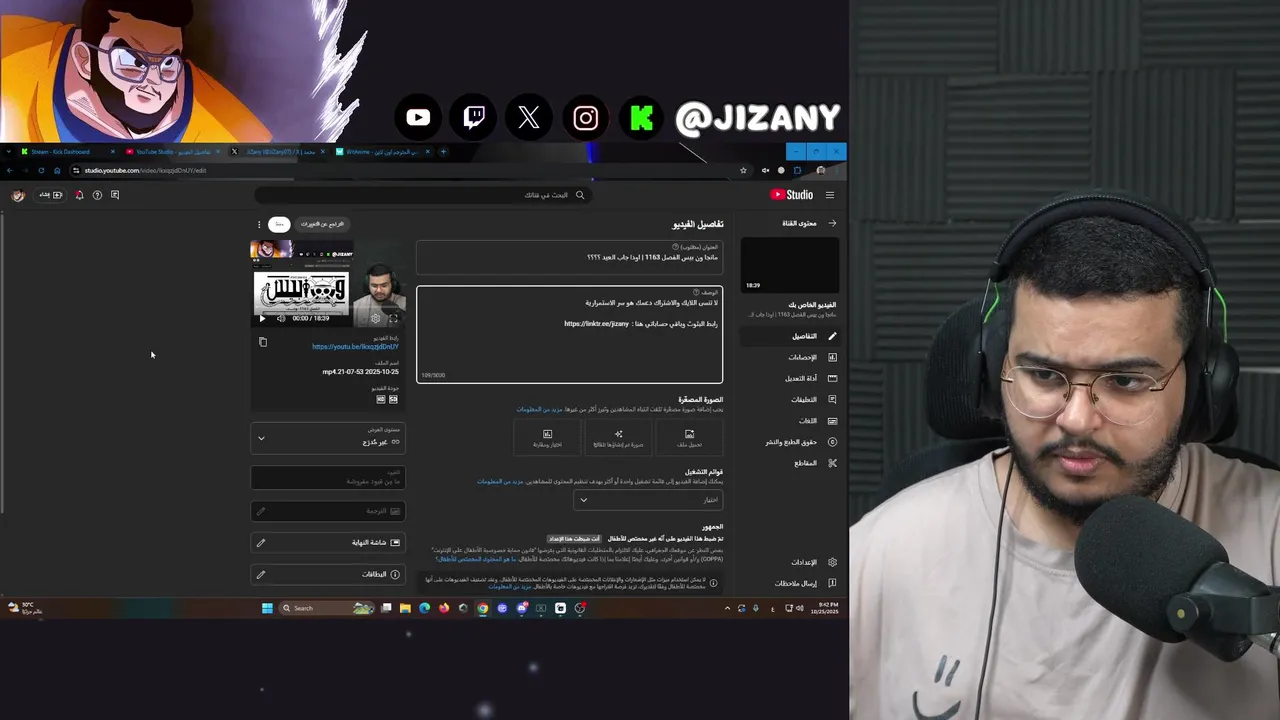Click the القيود restrictions box
The width and height of the screenshot is (1280, 720).
[328, 477]
